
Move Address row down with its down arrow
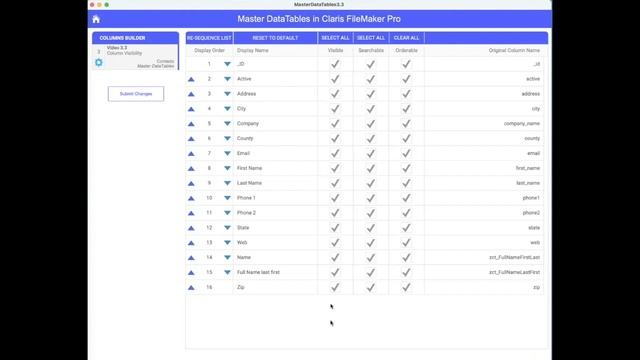click(x=227, y=94)
